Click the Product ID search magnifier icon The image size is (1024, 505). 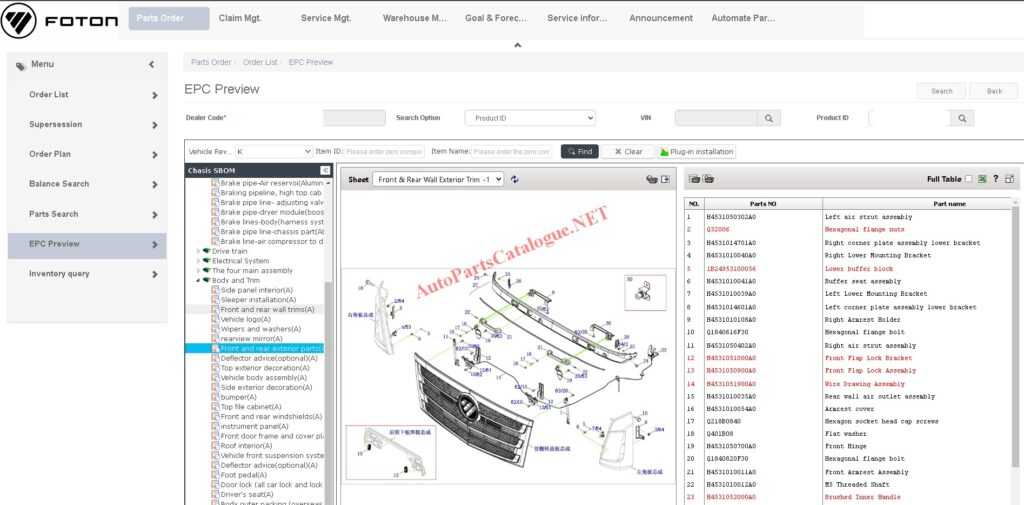962,118
